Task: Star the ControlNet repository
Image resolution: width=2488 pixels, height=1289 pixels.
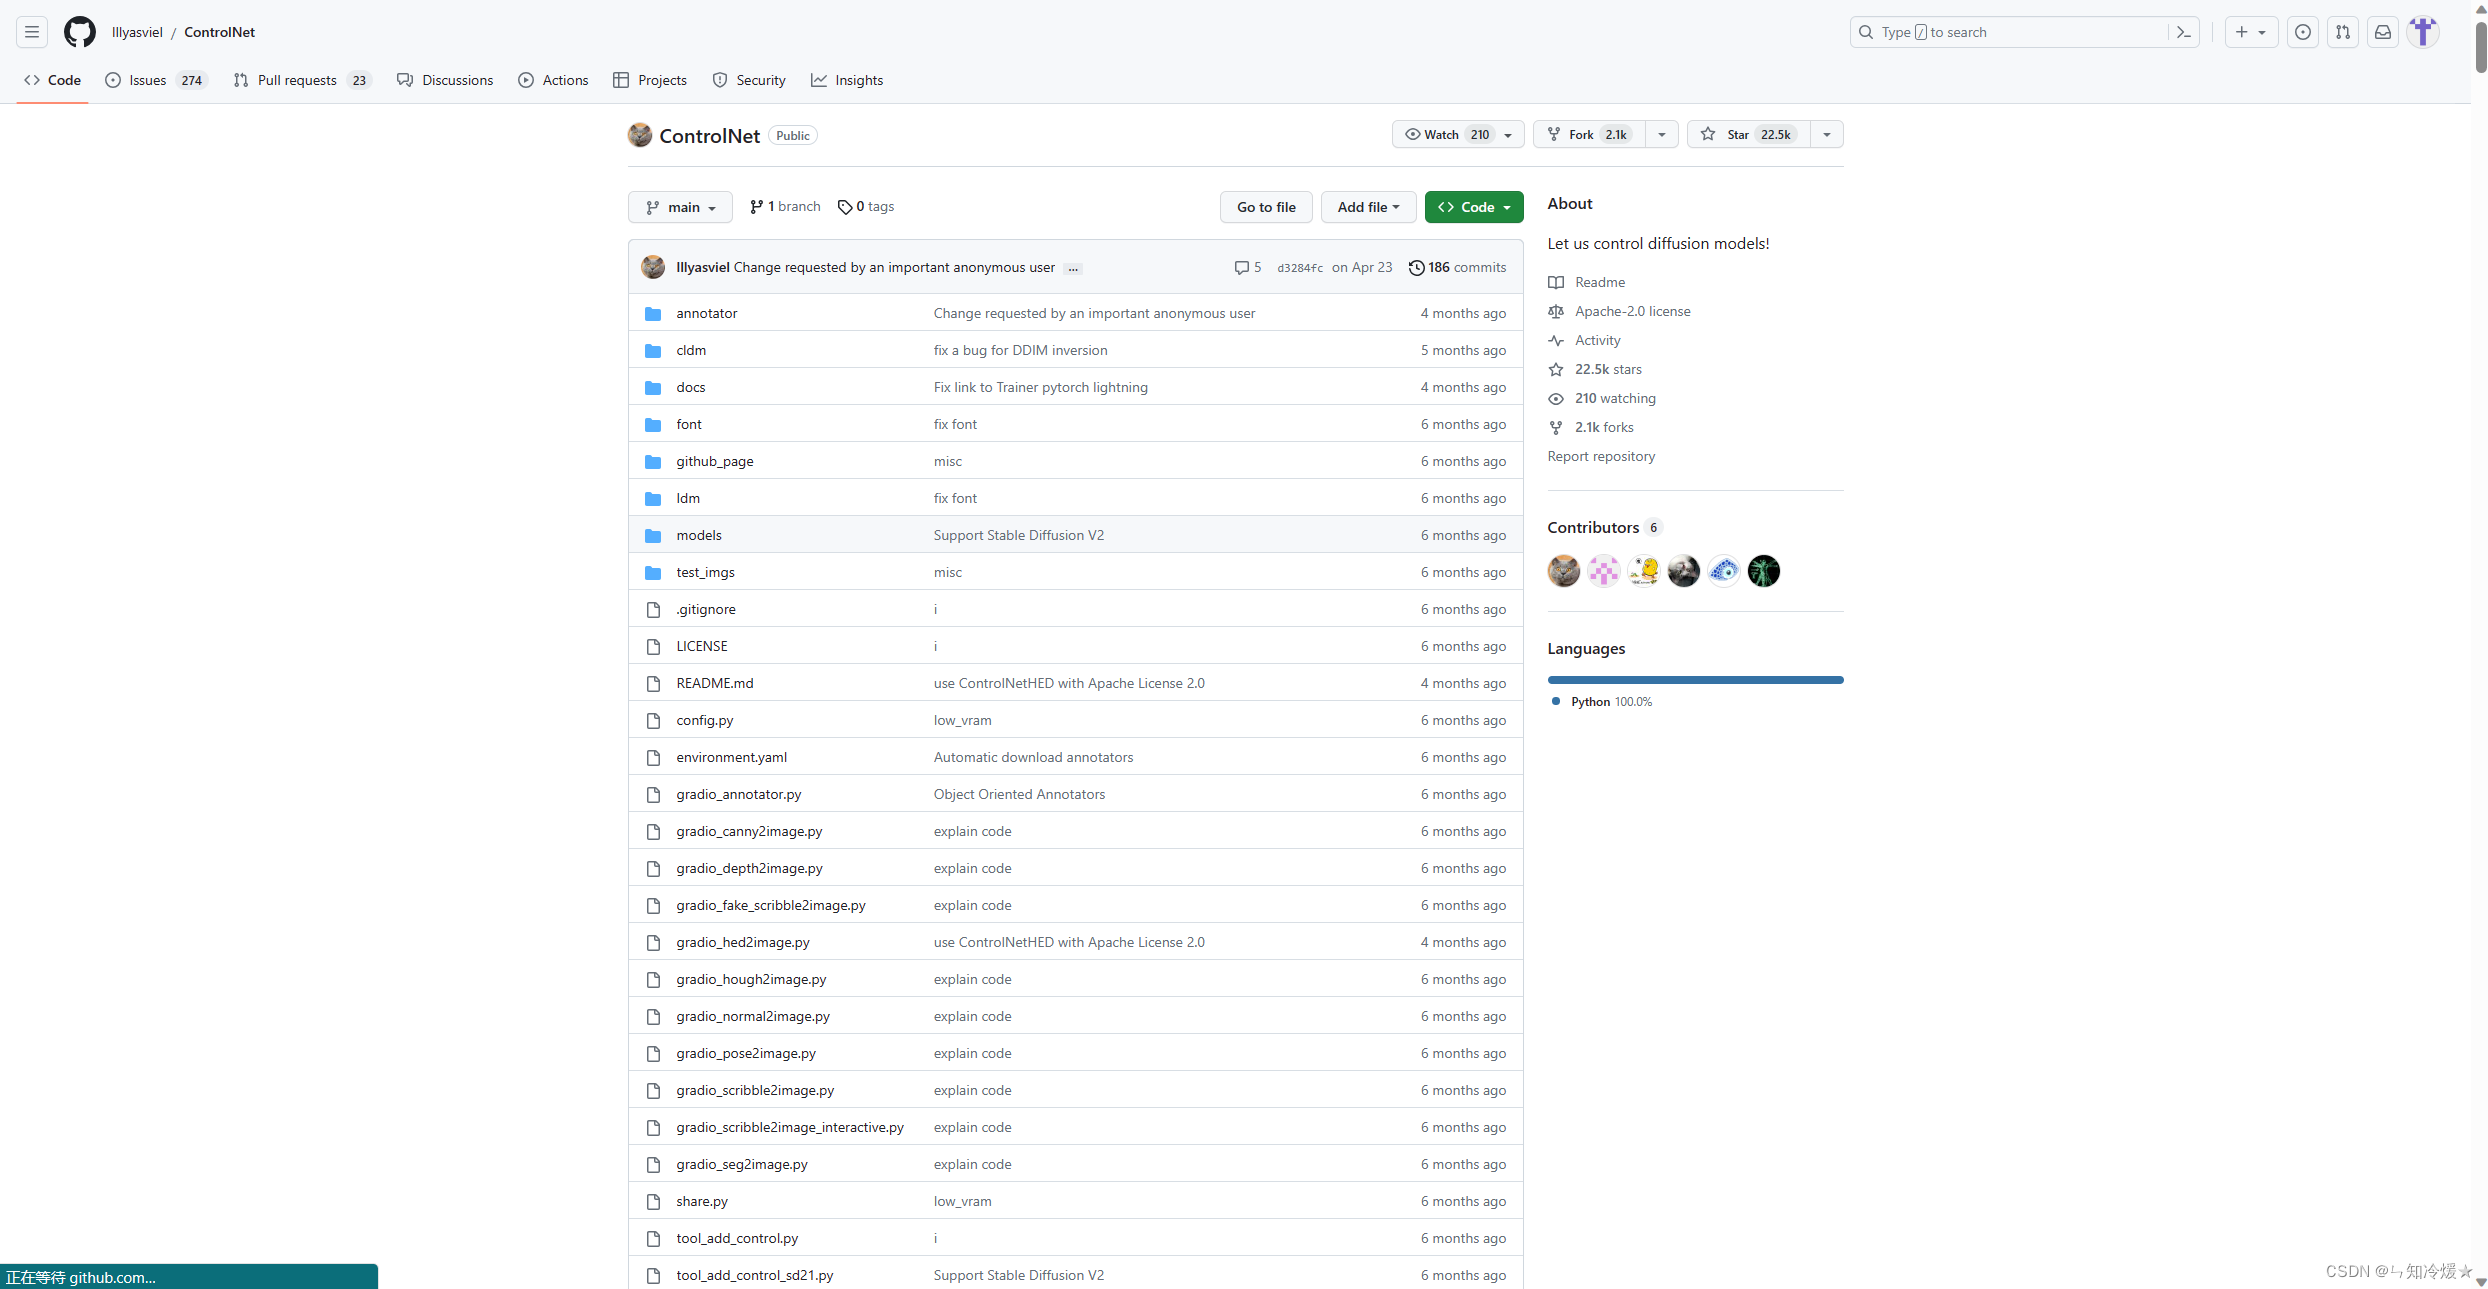Action: 1749,134
